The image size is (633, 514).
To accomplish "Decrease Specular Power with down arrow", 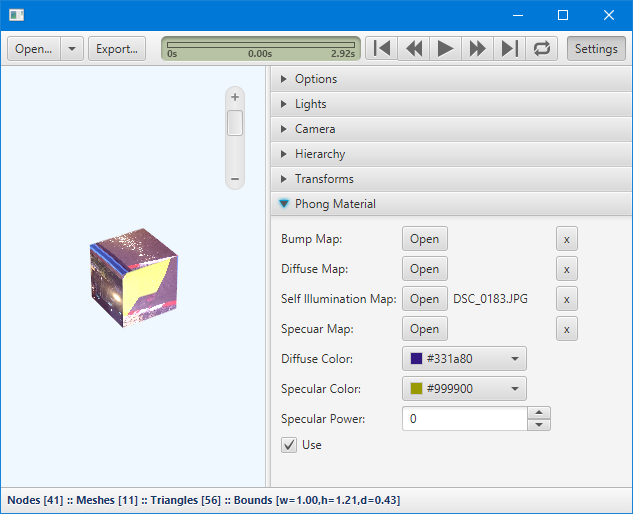I will point(539,425).
